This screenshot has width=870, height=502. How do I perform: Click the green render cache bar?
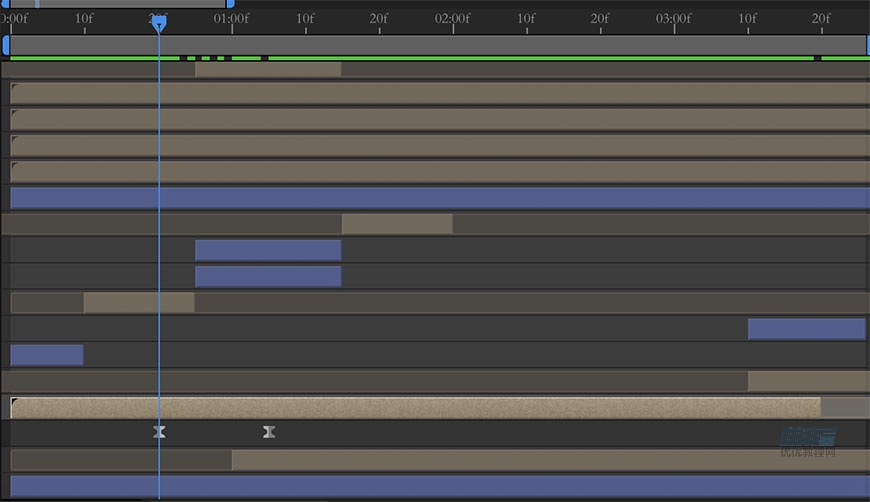point(540,58)
